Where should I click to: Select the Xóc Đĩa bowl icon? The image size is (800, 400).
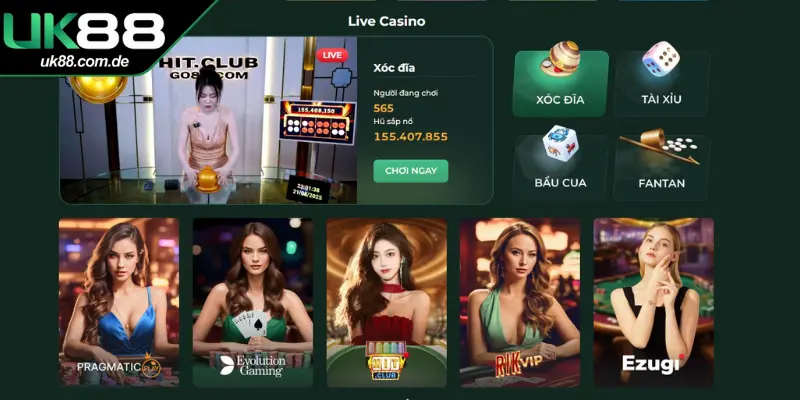[560, 59]
